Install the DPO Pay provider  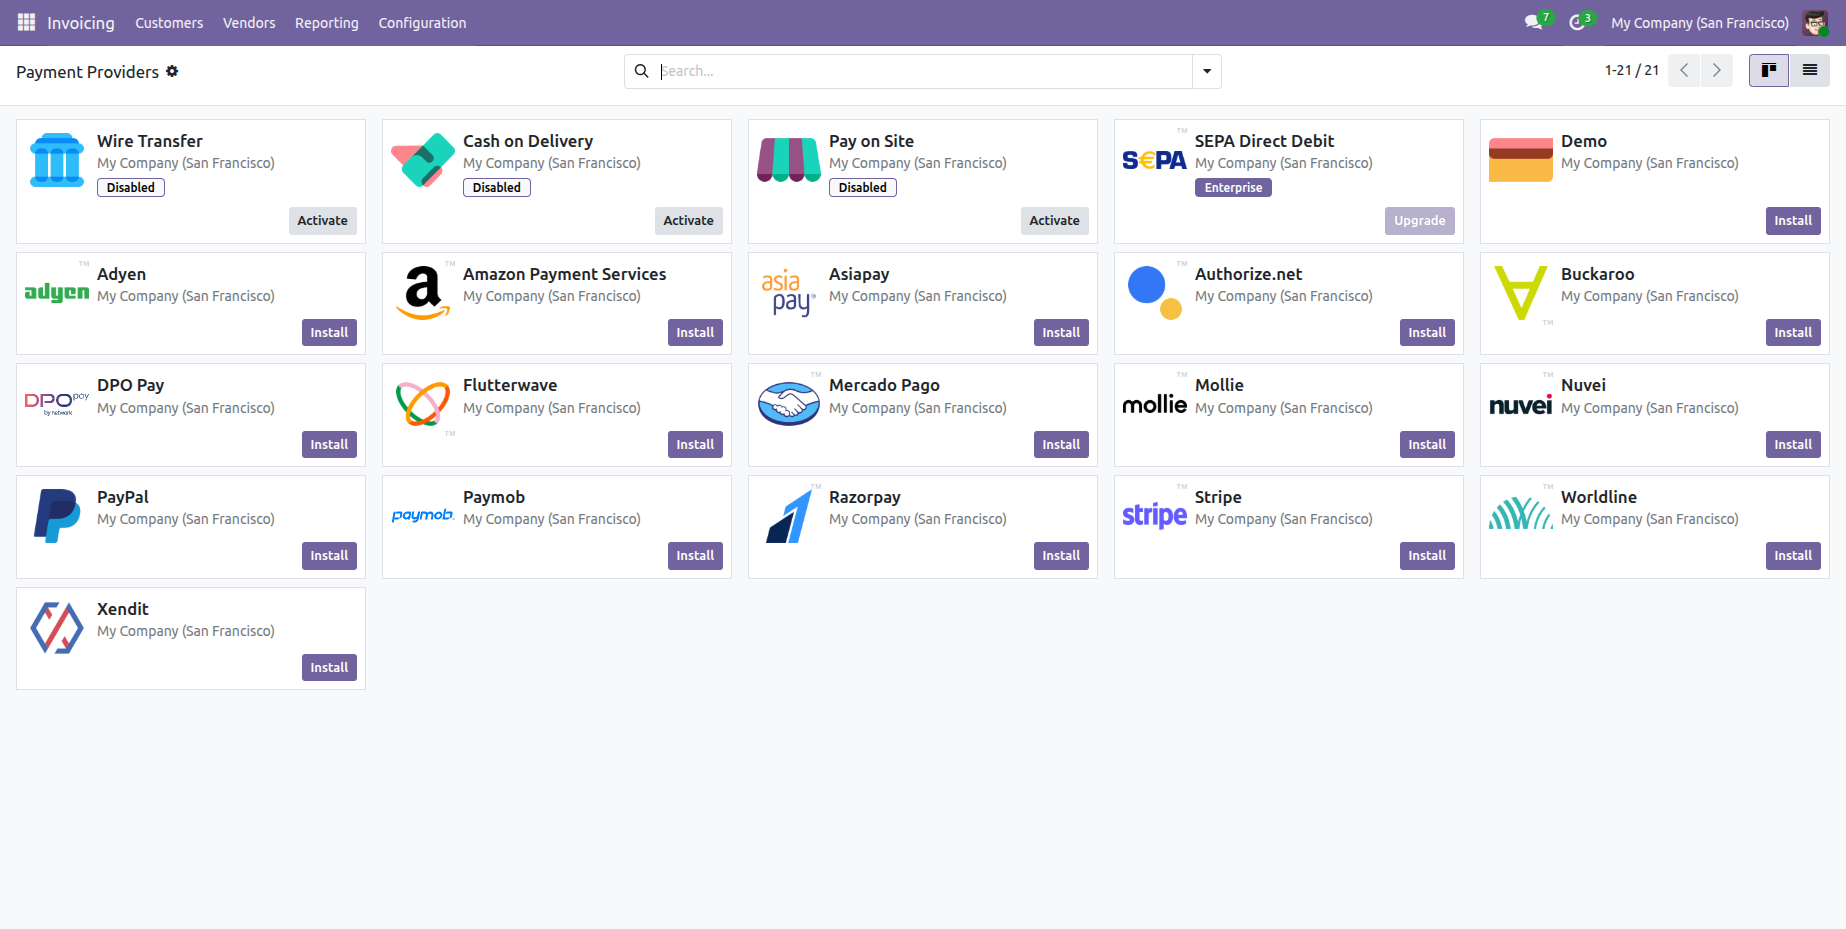pyautogui.click(x=329, y=445)
